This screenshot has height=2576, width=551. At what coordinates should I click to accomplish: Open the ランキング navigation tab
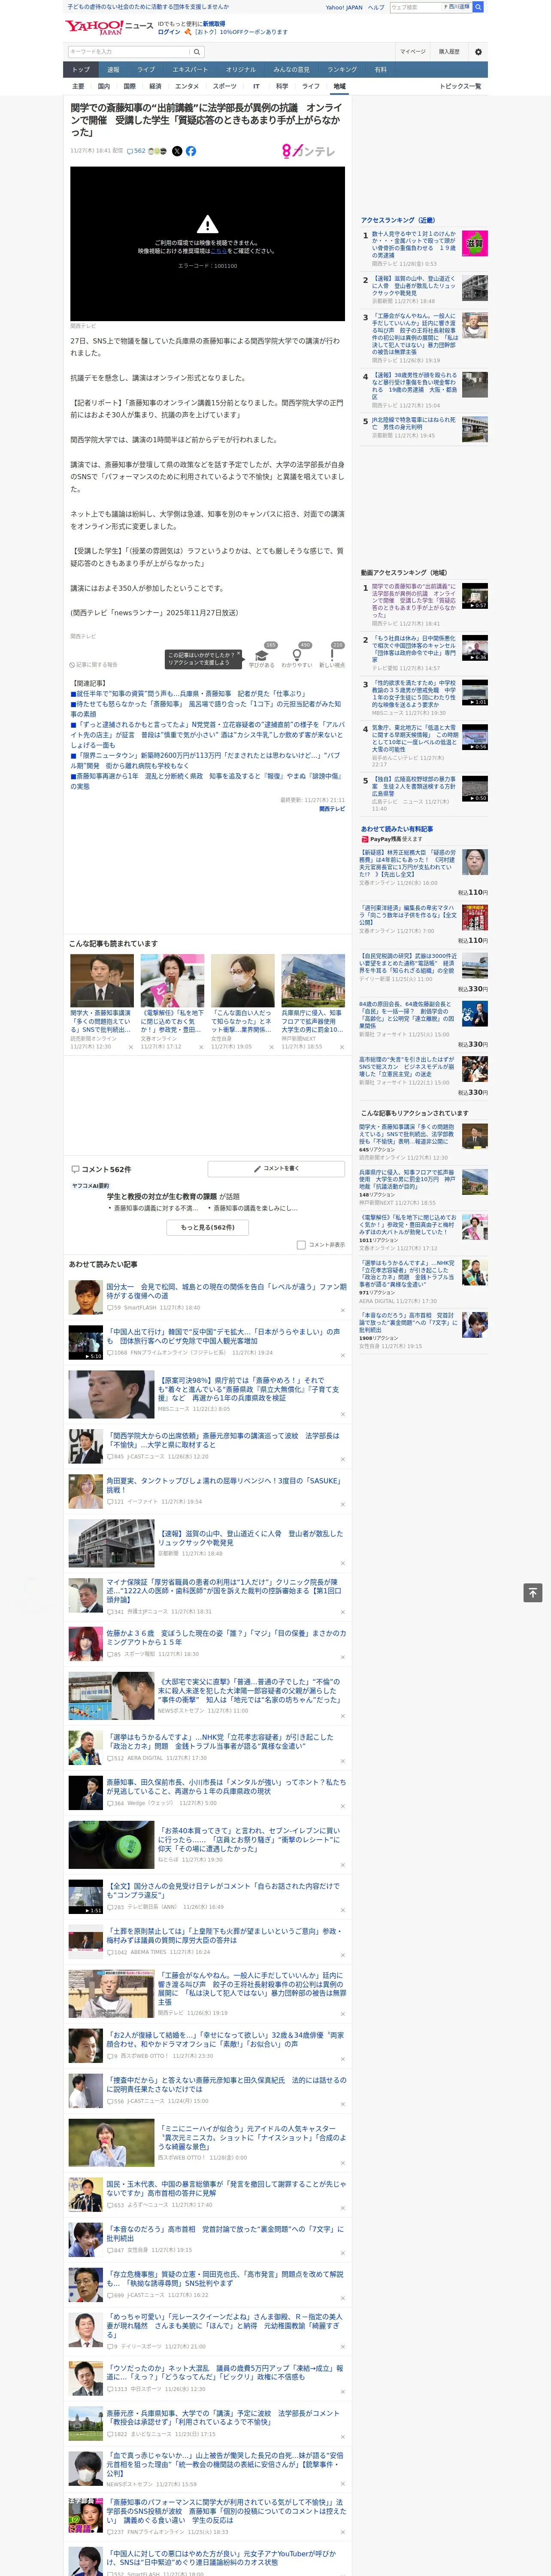pos(342,70)
